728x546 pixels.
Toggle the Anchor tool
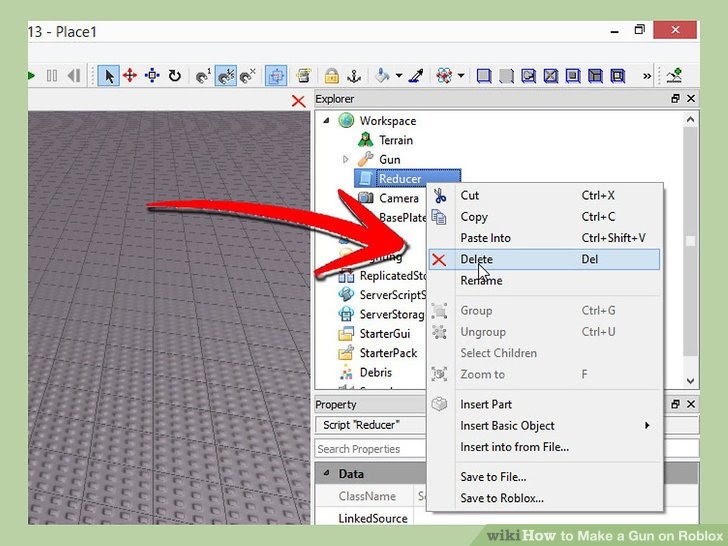pyautogui.click(x=354, y=76)
